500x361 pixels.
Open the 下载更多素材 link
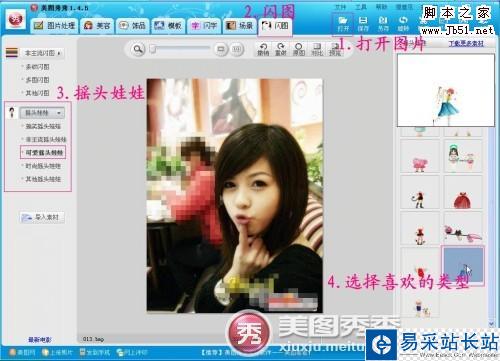(x=466, y=44)
